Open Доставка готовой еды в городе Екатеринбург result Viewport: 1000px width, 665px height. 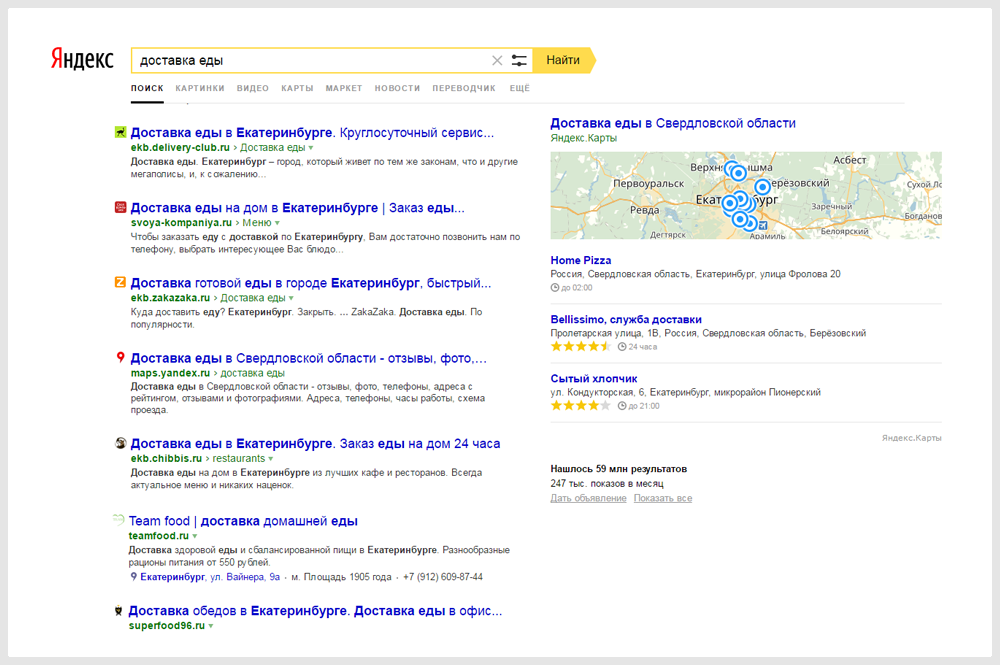[x=311, y=283]
